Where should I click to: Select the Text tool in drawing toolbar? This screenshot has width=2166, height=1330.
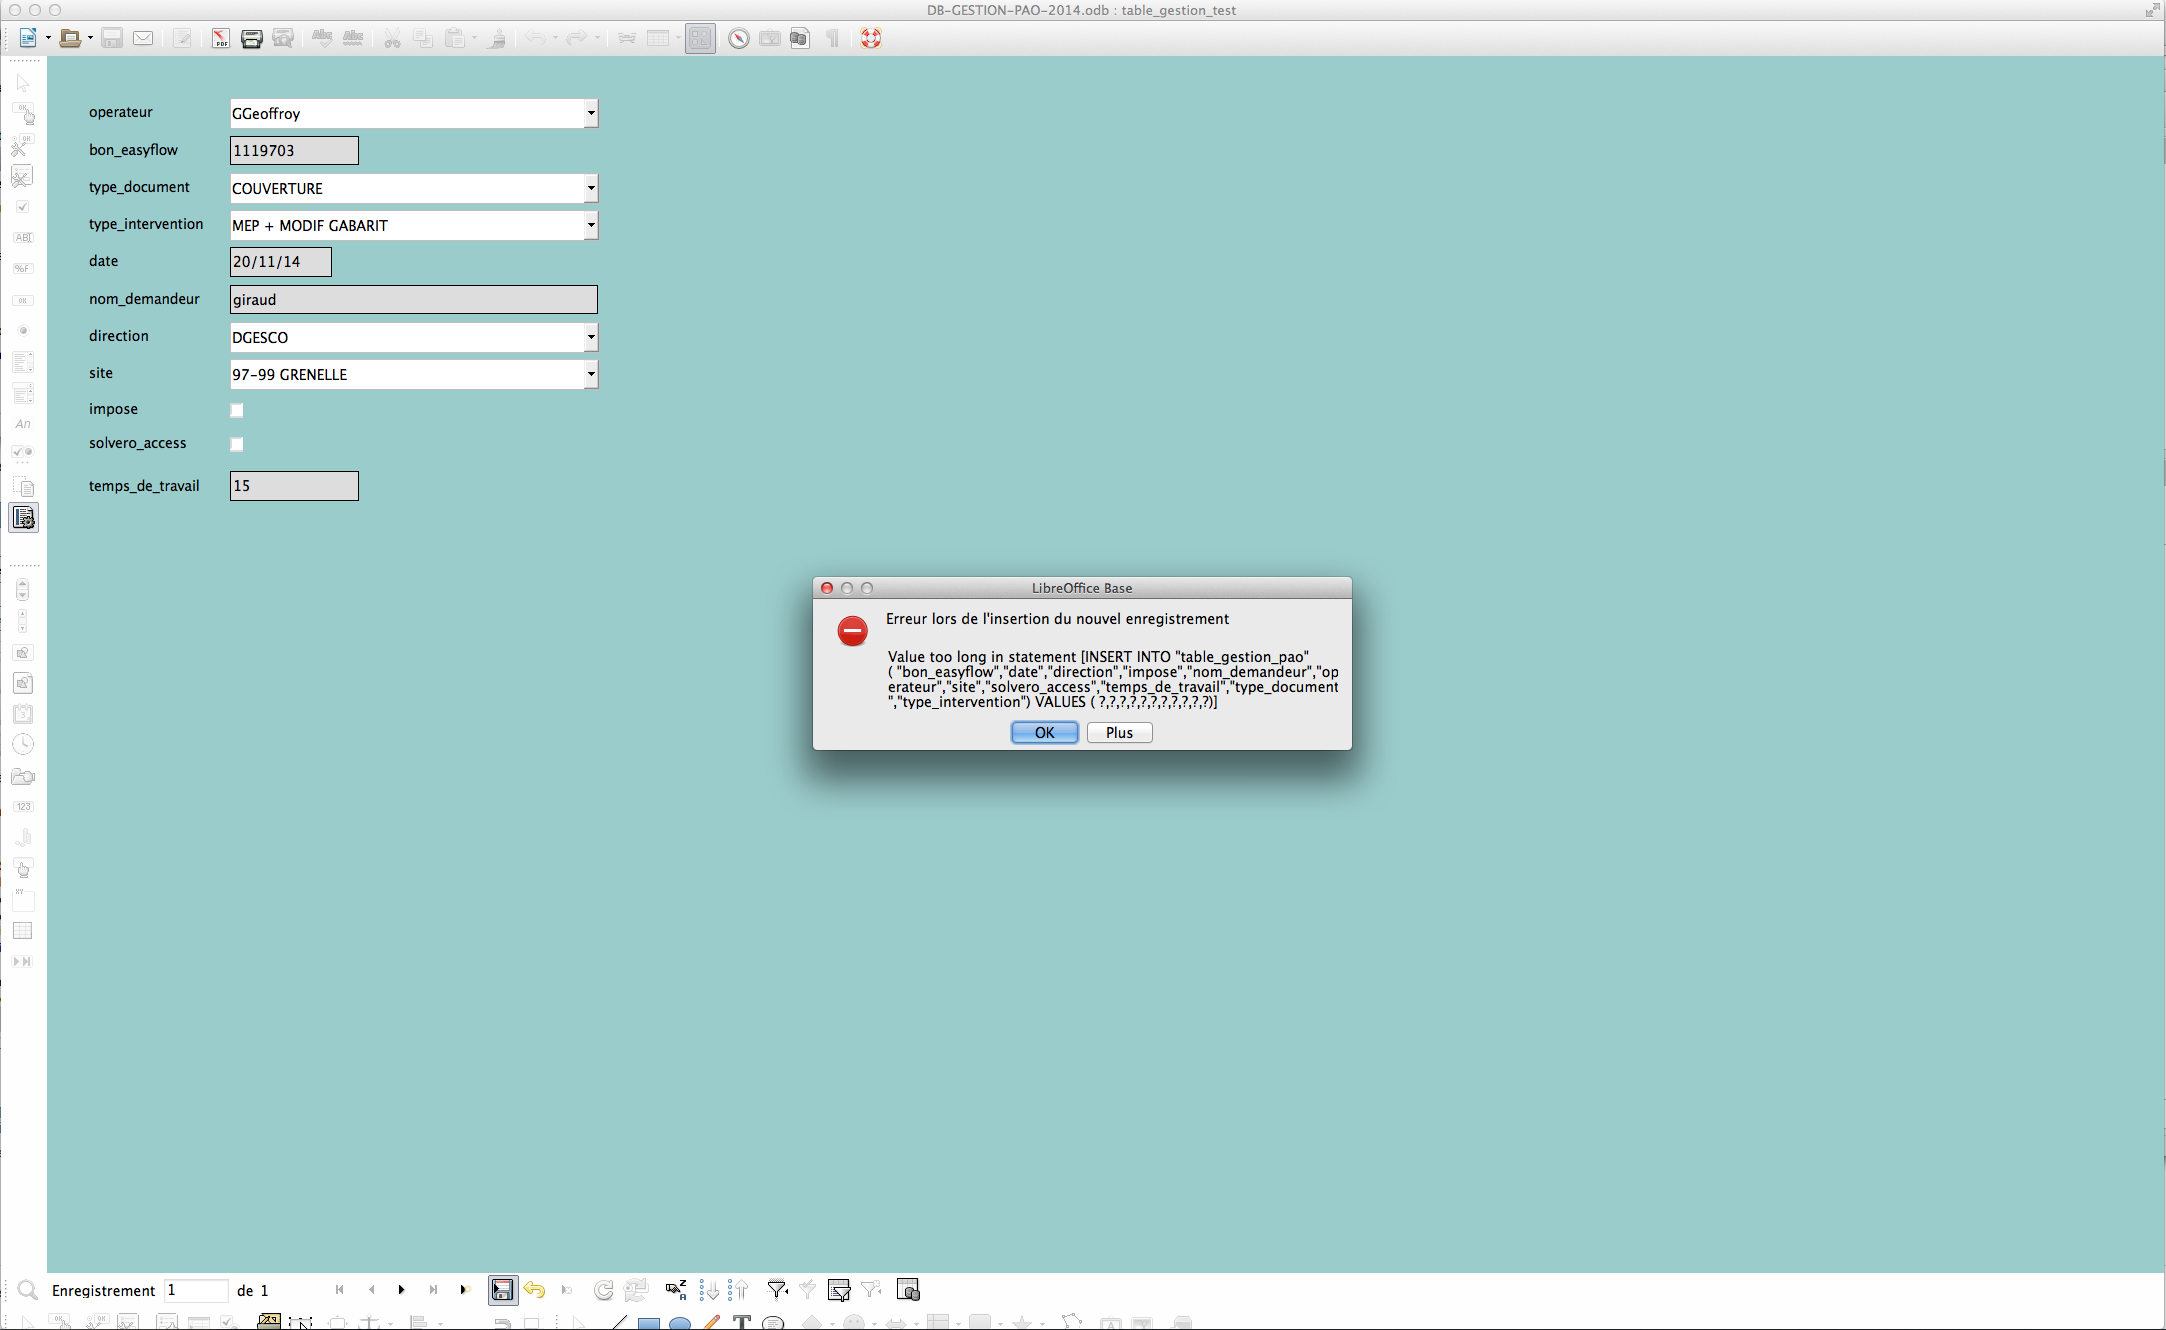741,1323
